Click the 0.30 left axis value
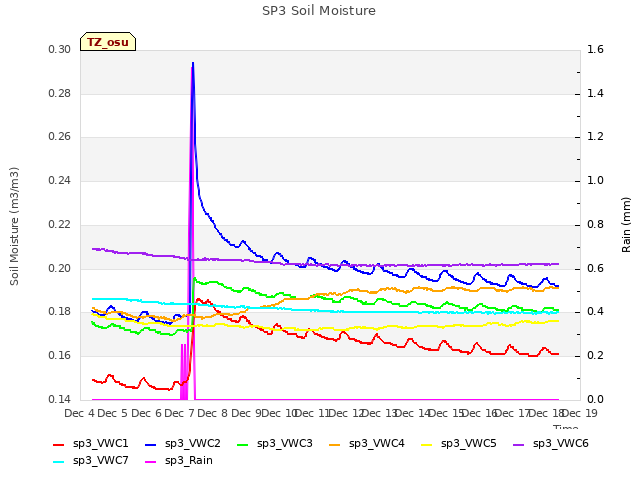The width and height of the screenshot is (640, 480). pos(60,50)
